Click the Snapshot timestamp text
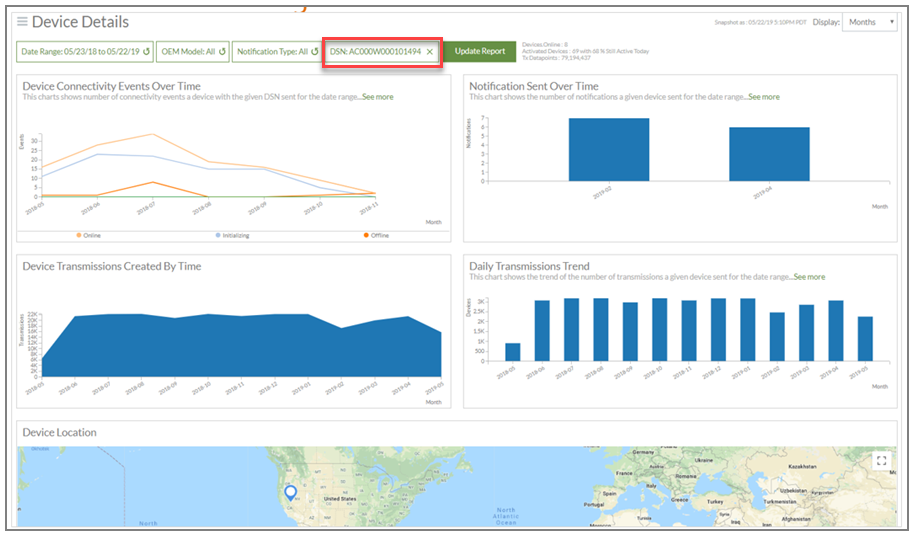Viewport: 911px width, 537px height. (760, 23)
